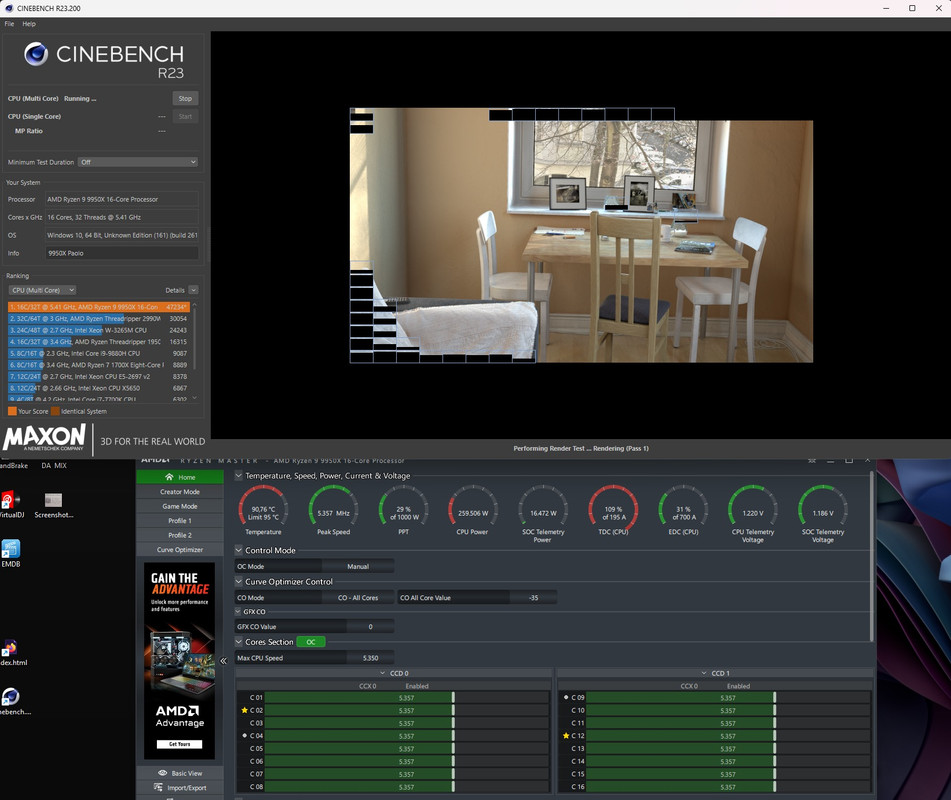Select ranking entry Intel Core i9-9880H 9087
951x800 pixels.
click(x=99, y=353)
